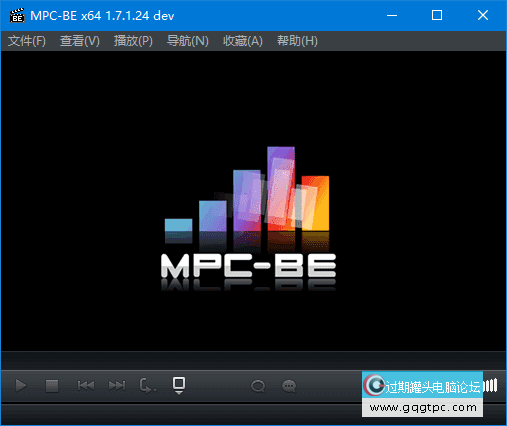The image size is (507, 426).
Task: Click the subtitle selection icon
Action: (289, 386)
